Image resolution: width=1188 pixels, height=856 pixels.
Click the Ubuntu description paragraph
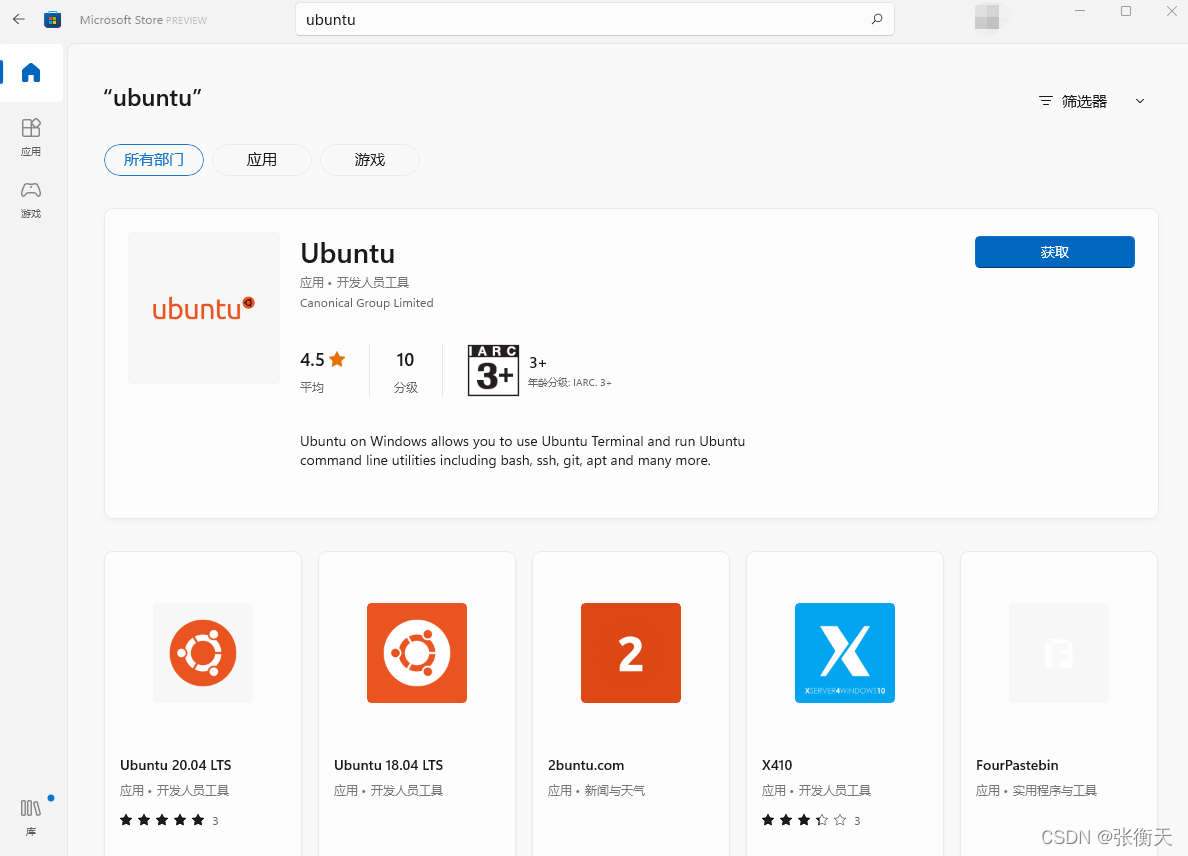(x=523, y=451)
